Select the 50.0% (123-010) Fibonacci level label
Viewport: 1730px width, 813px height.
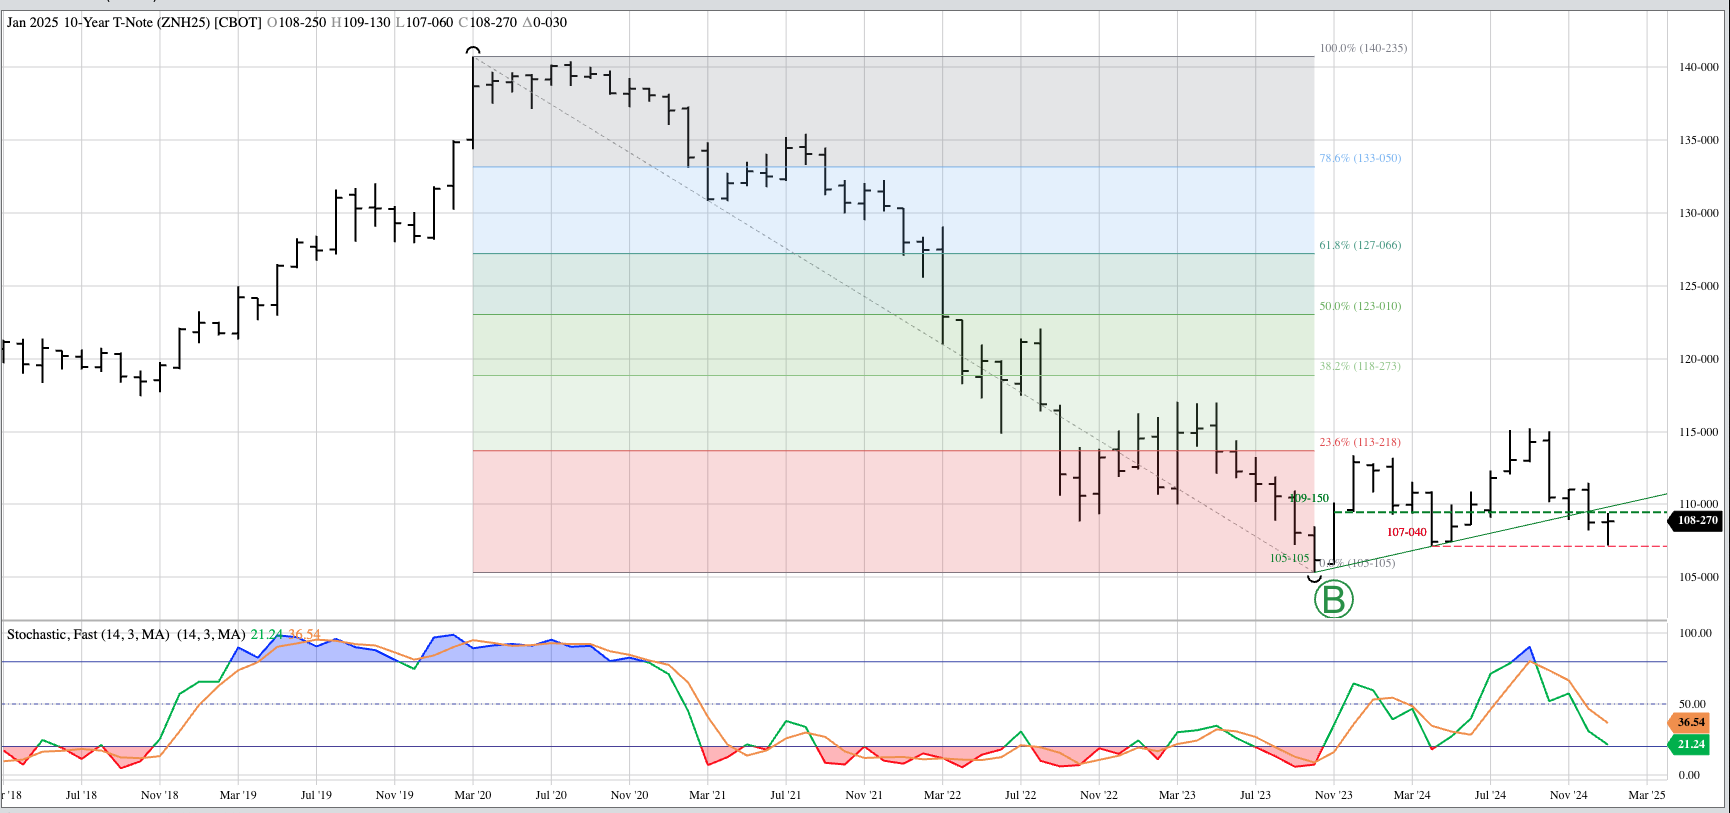click(x=1359, y=306)
